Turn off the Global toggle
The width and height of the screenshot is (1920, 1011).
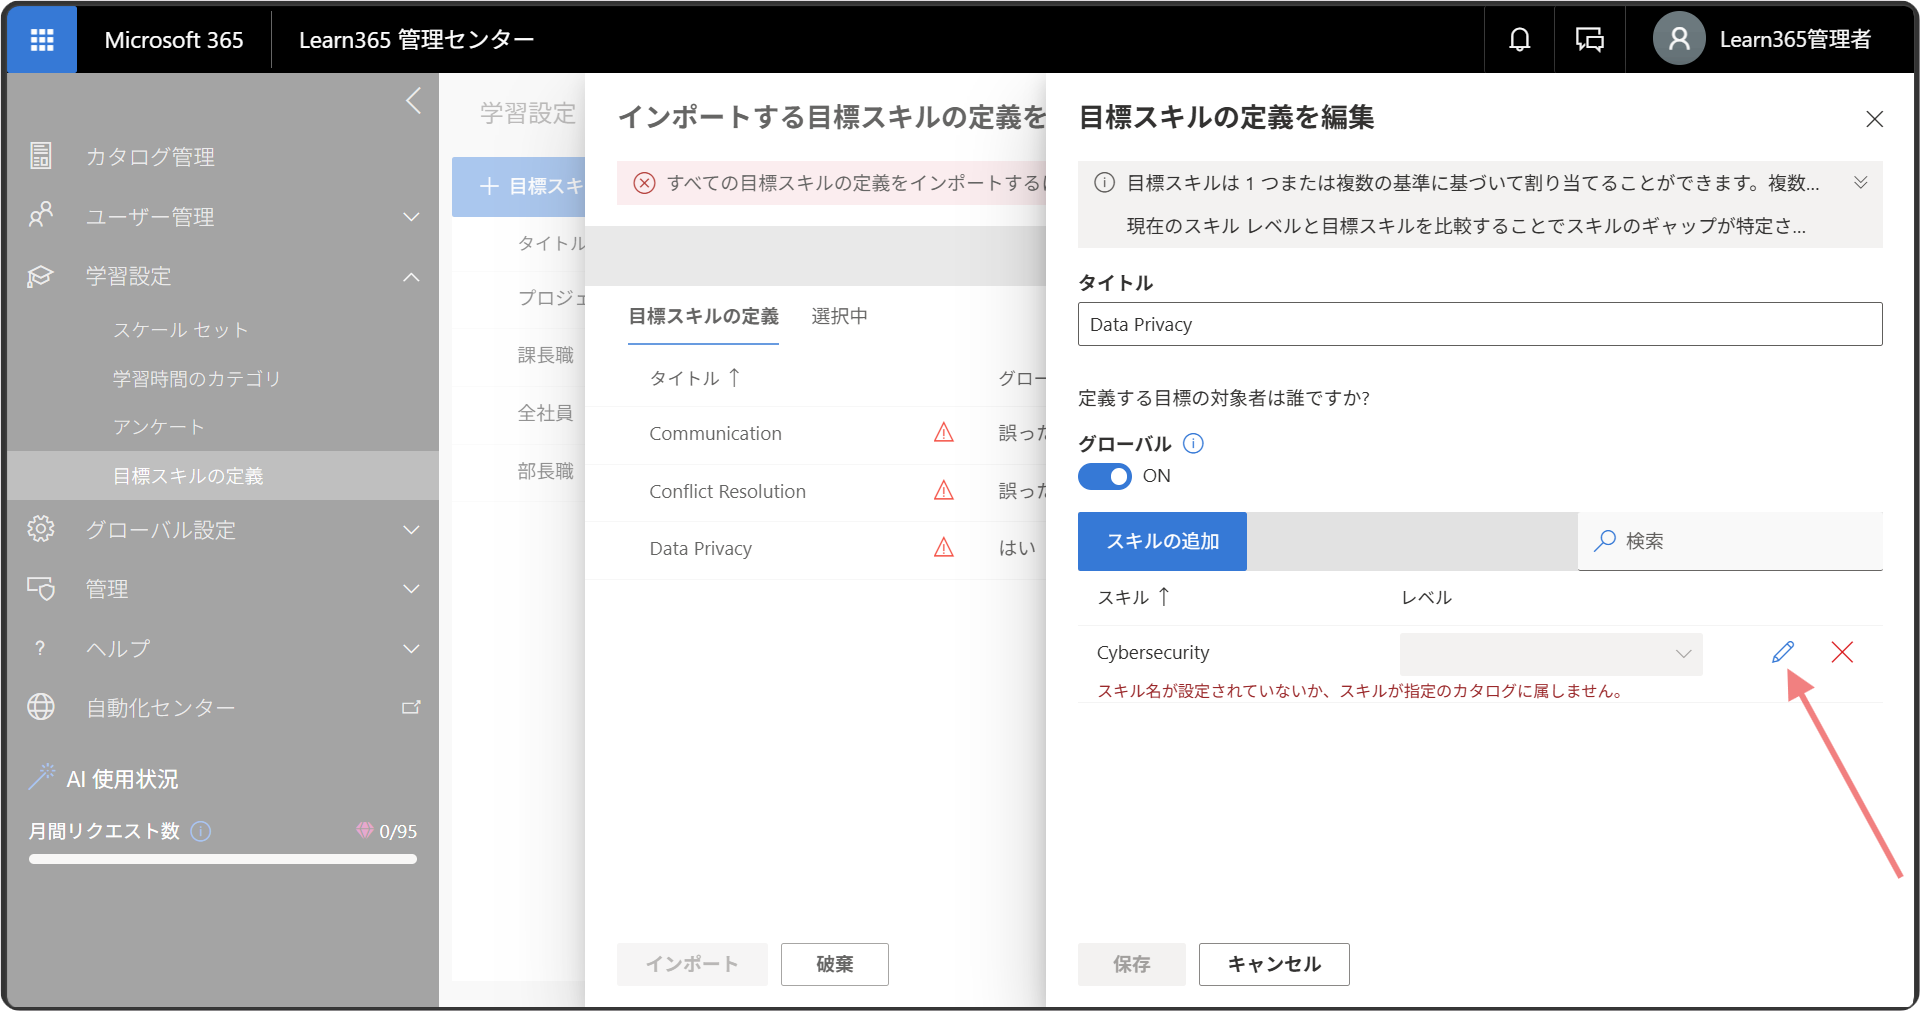tap(1104, 476)
